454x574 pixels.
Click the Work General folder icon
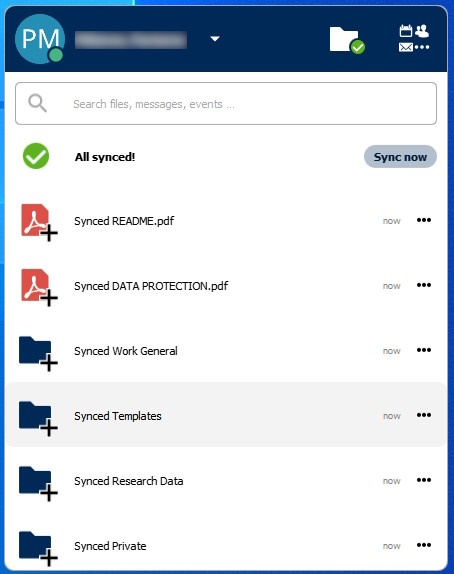tap(38, 353)
